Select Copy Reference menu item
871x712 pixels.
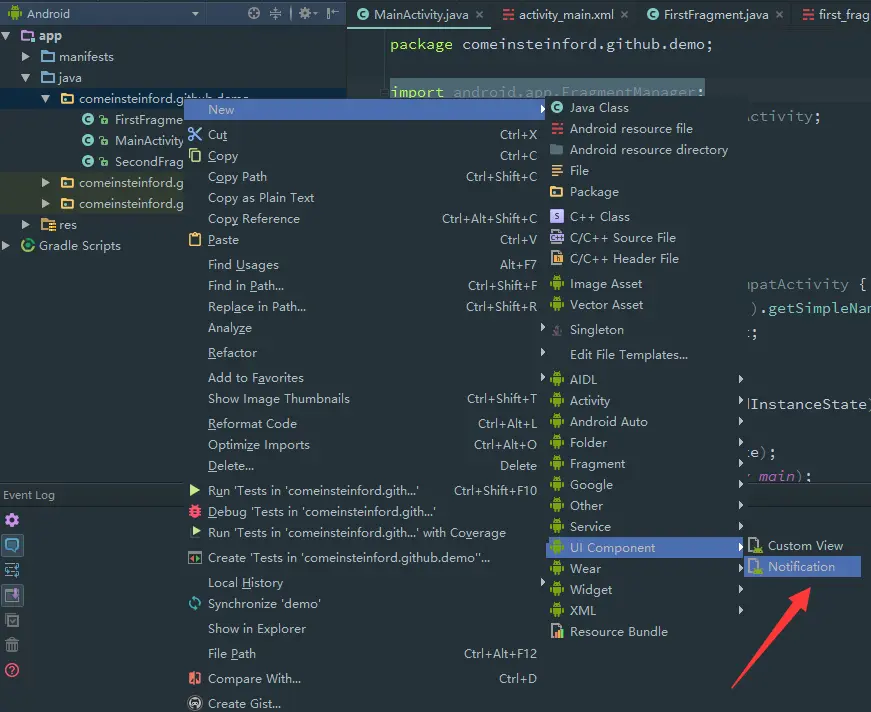coord(366,218)
